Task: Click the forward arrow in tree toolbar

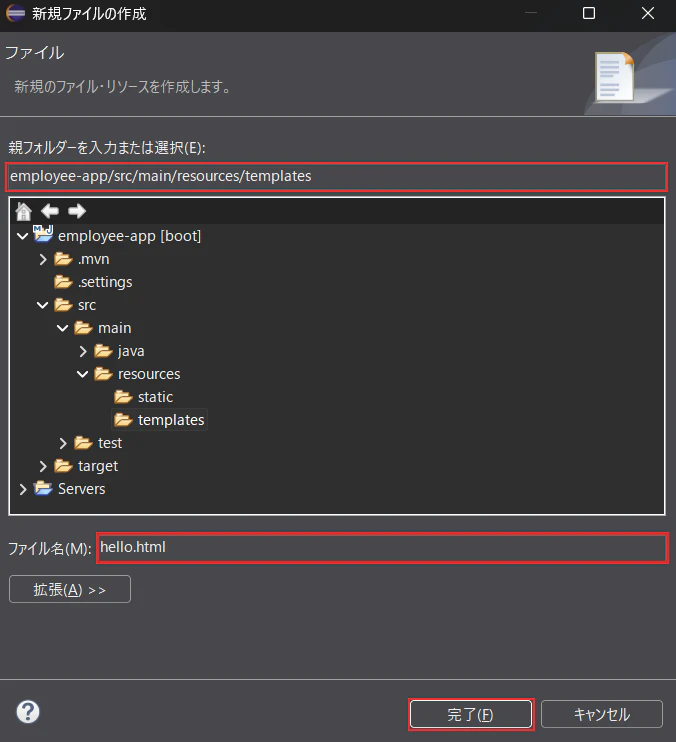Action: [77, 211]
